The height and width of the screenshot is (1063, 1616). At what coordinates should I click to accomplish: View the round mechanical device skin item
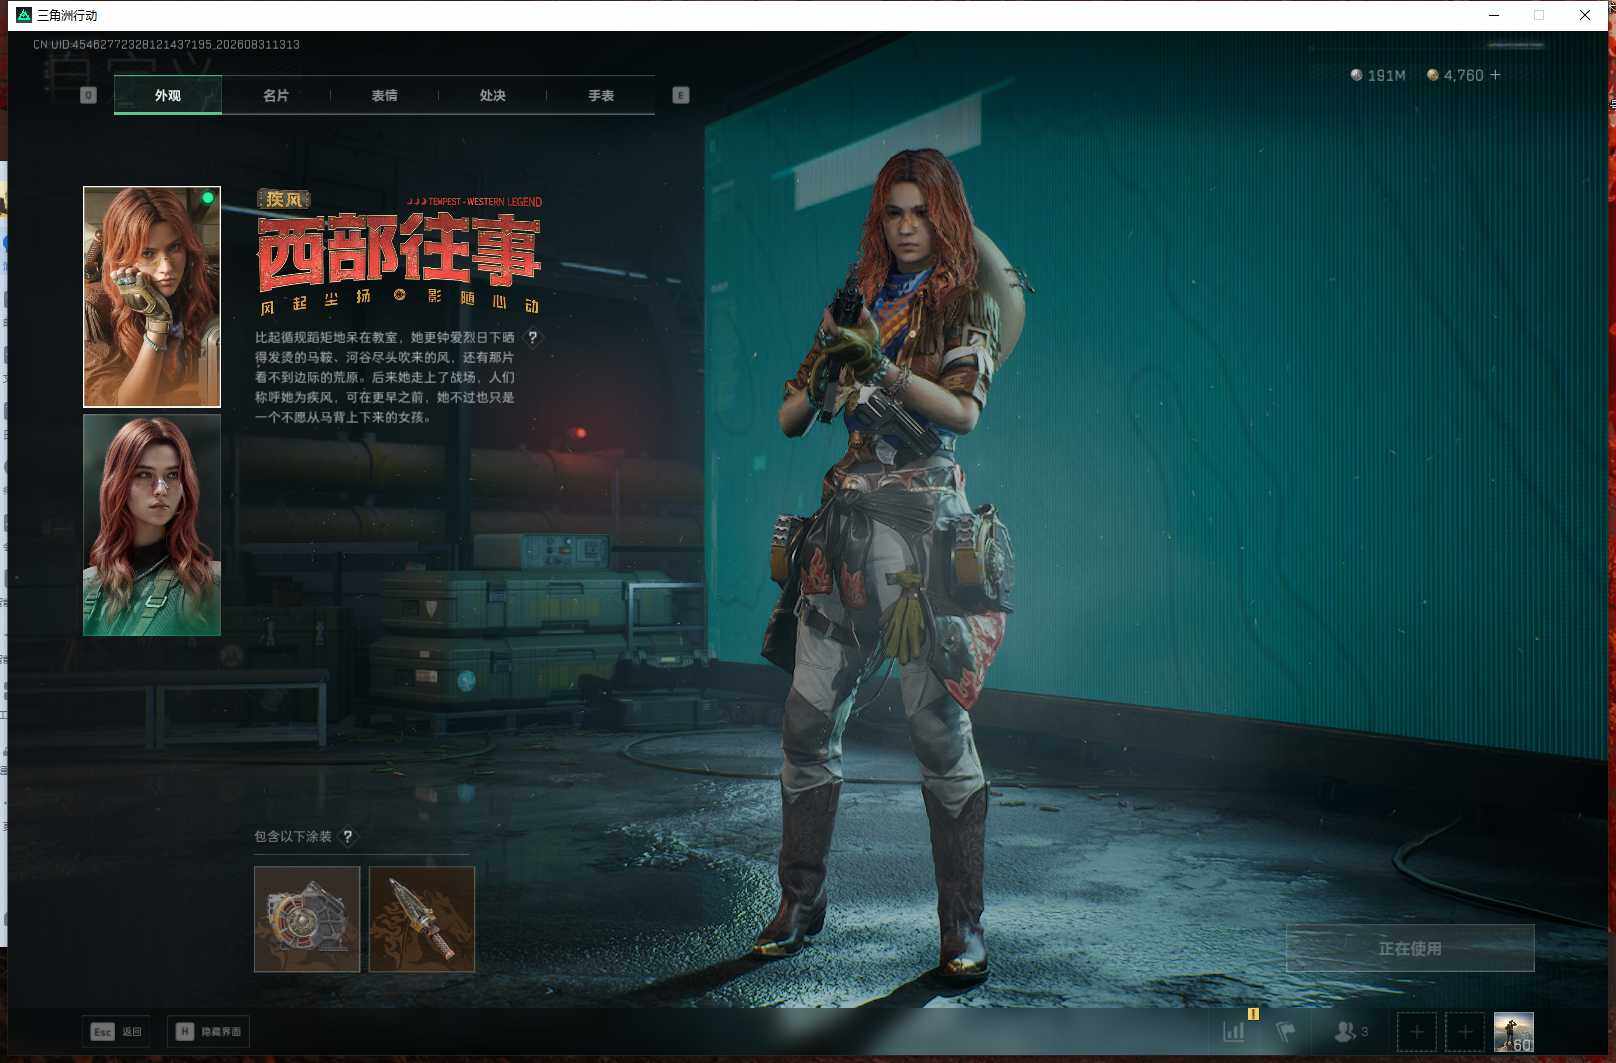pos(307,919)
